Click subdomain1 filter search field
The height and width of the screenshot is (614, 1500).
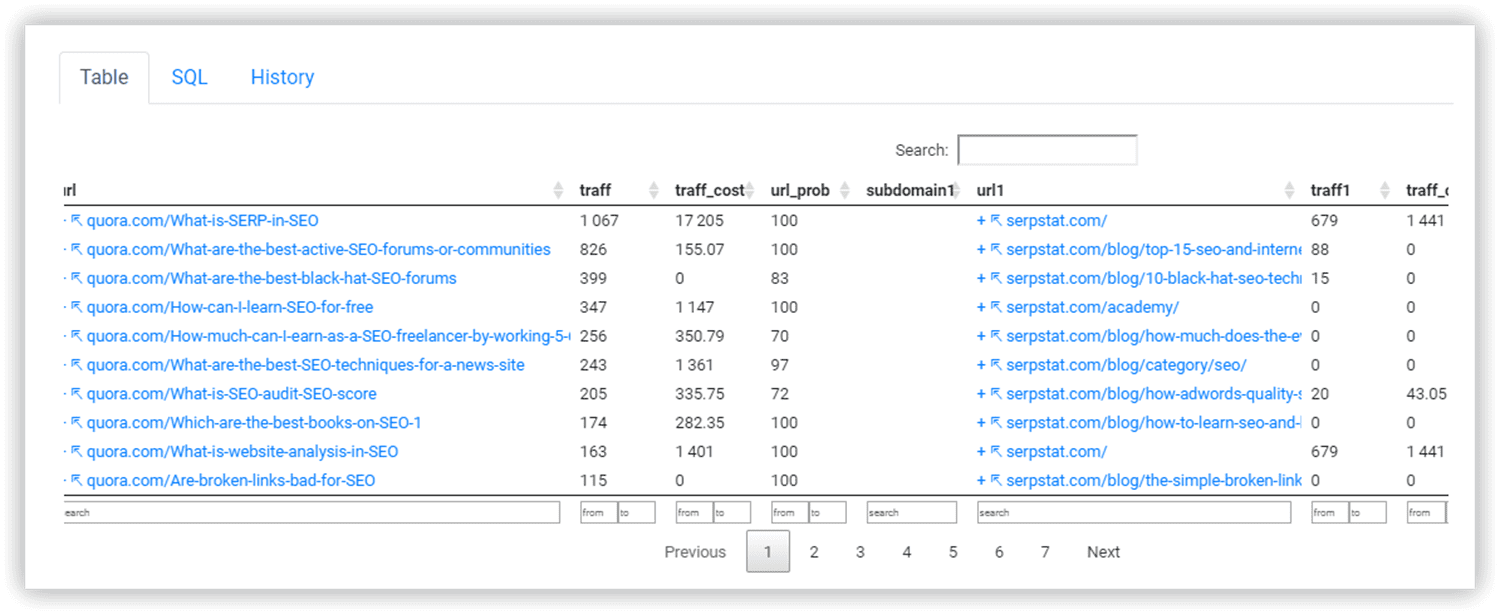[x=912, y=513]
